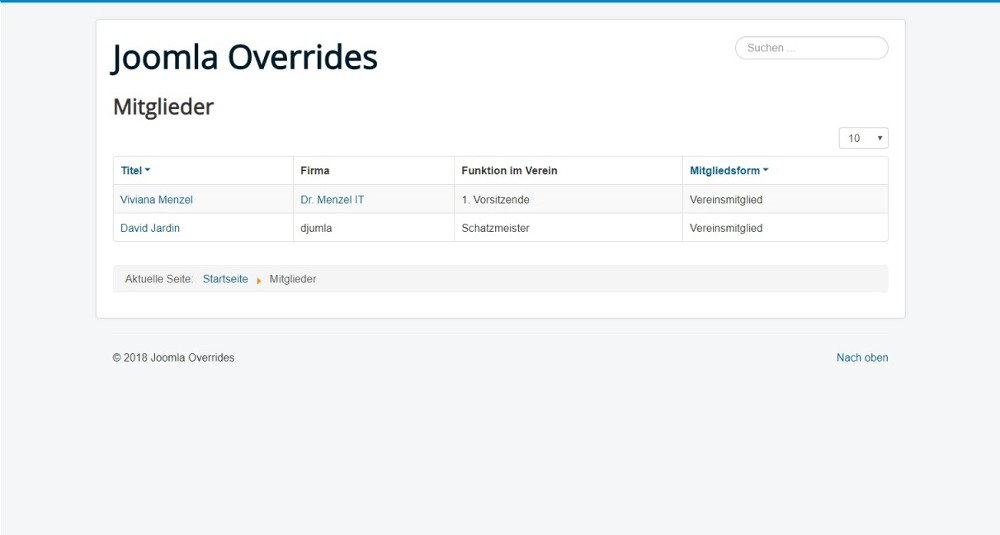This screenshot has width=1000, height=535.
Task: Click the Funktion im Verein column header
Action: [510, 170]
